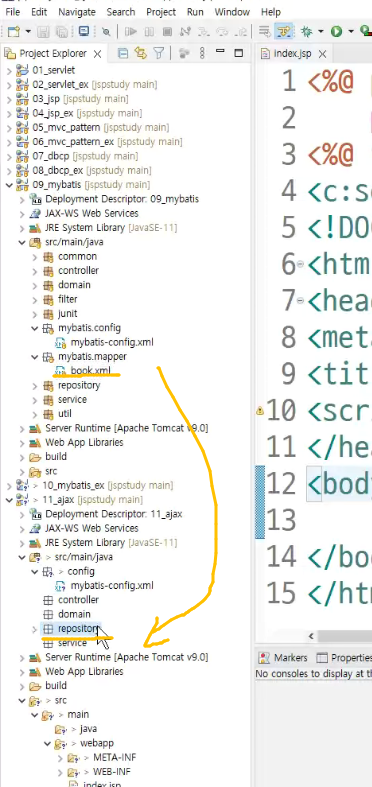Expand the common package

tap(34, 256)
